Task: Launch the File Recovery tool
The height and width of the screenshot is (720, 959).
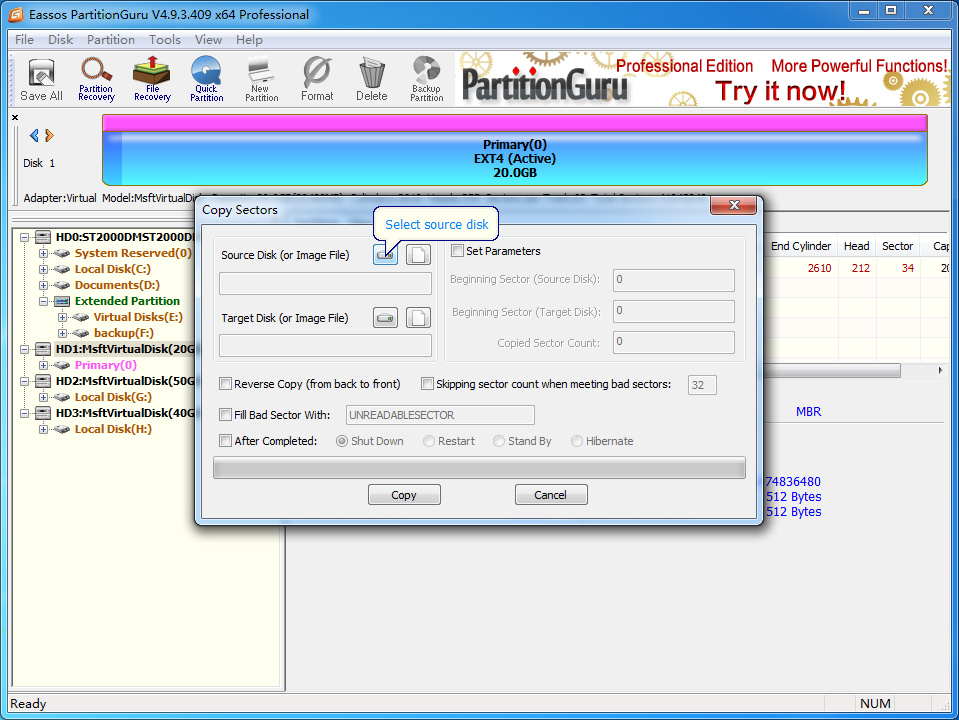Action: [x=152, y=80]
